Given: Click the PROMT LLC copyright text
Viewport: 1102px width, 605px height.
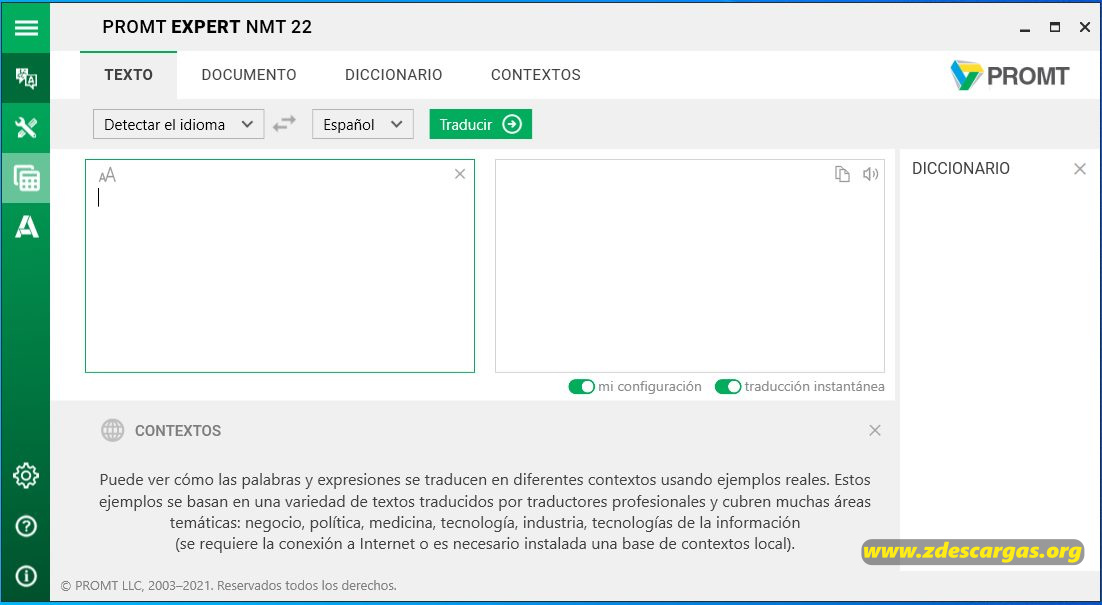Looking at the screenshot, I should pyautogui.click(x=228, y=585).
